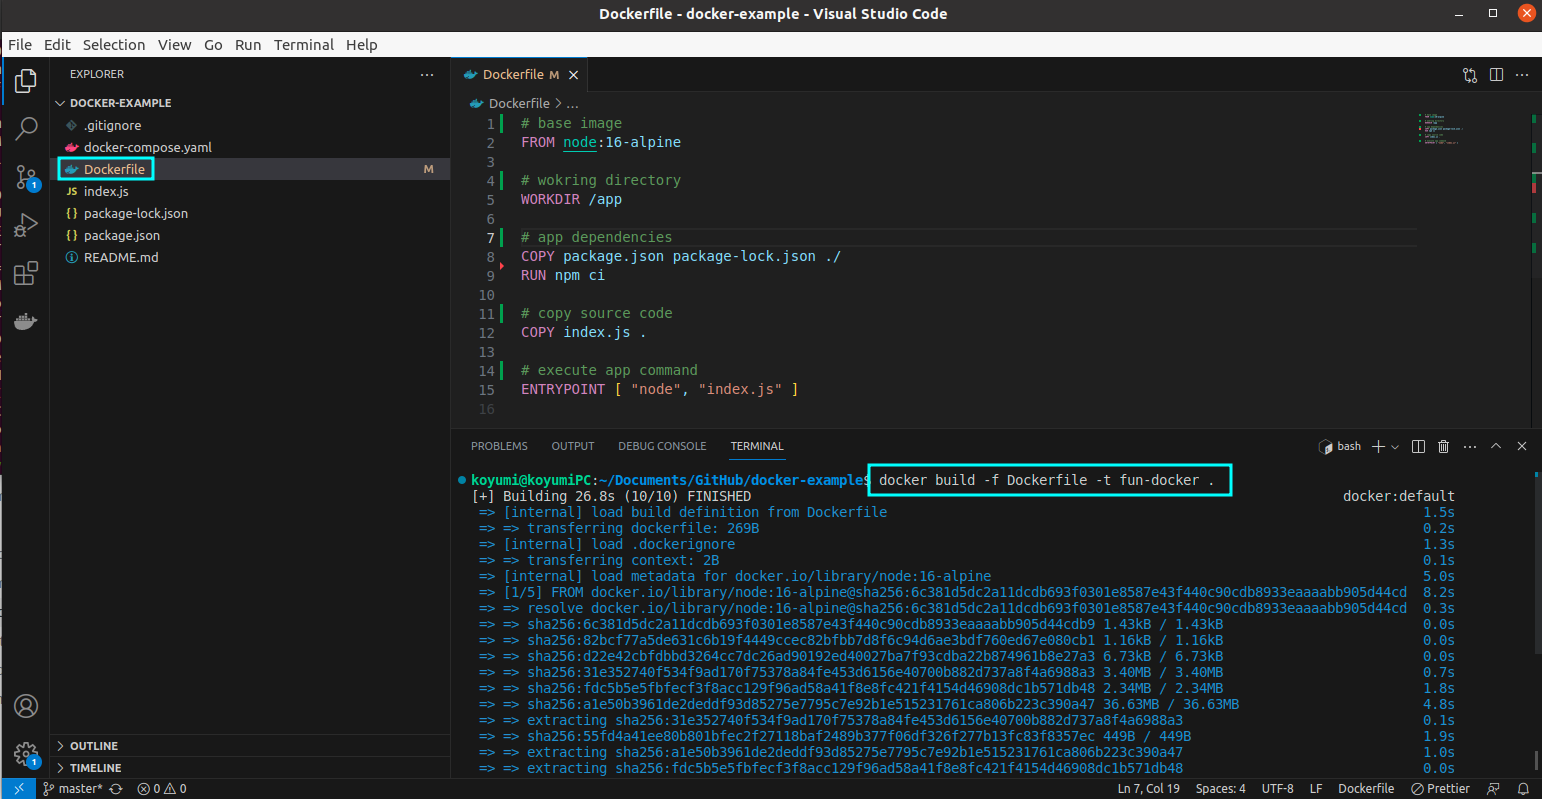Open notifications bell icon

click(x=1523, y=789)
